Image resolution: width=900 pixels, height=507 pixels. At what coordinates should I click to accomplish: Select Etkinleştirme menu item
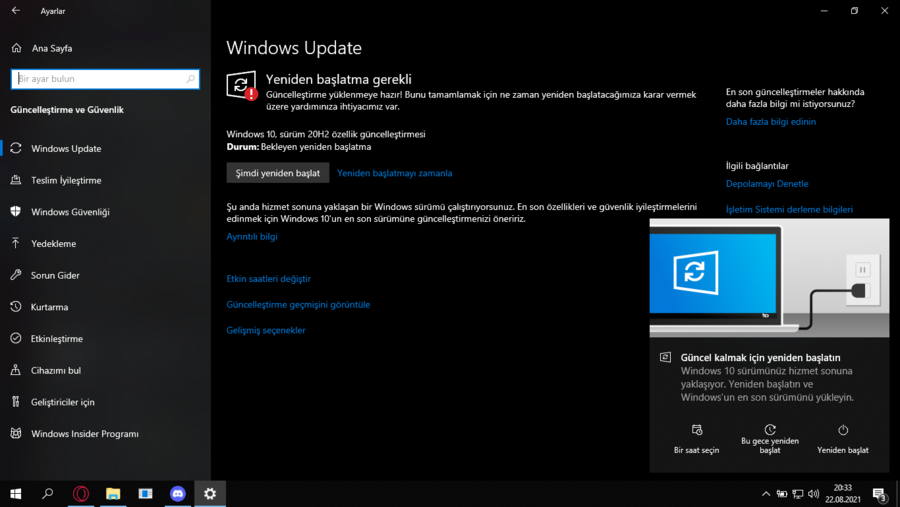(105, 338)
